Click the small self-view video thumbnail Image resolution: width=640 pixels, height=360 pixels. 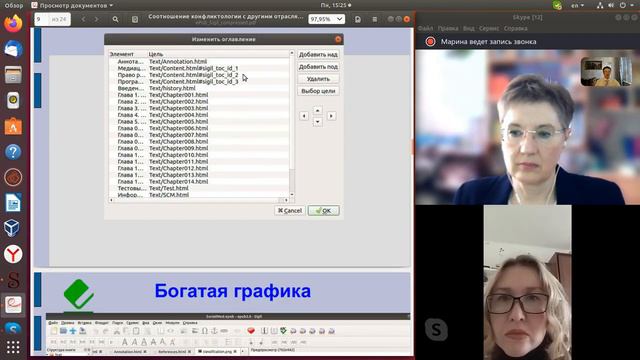point(606,71)
